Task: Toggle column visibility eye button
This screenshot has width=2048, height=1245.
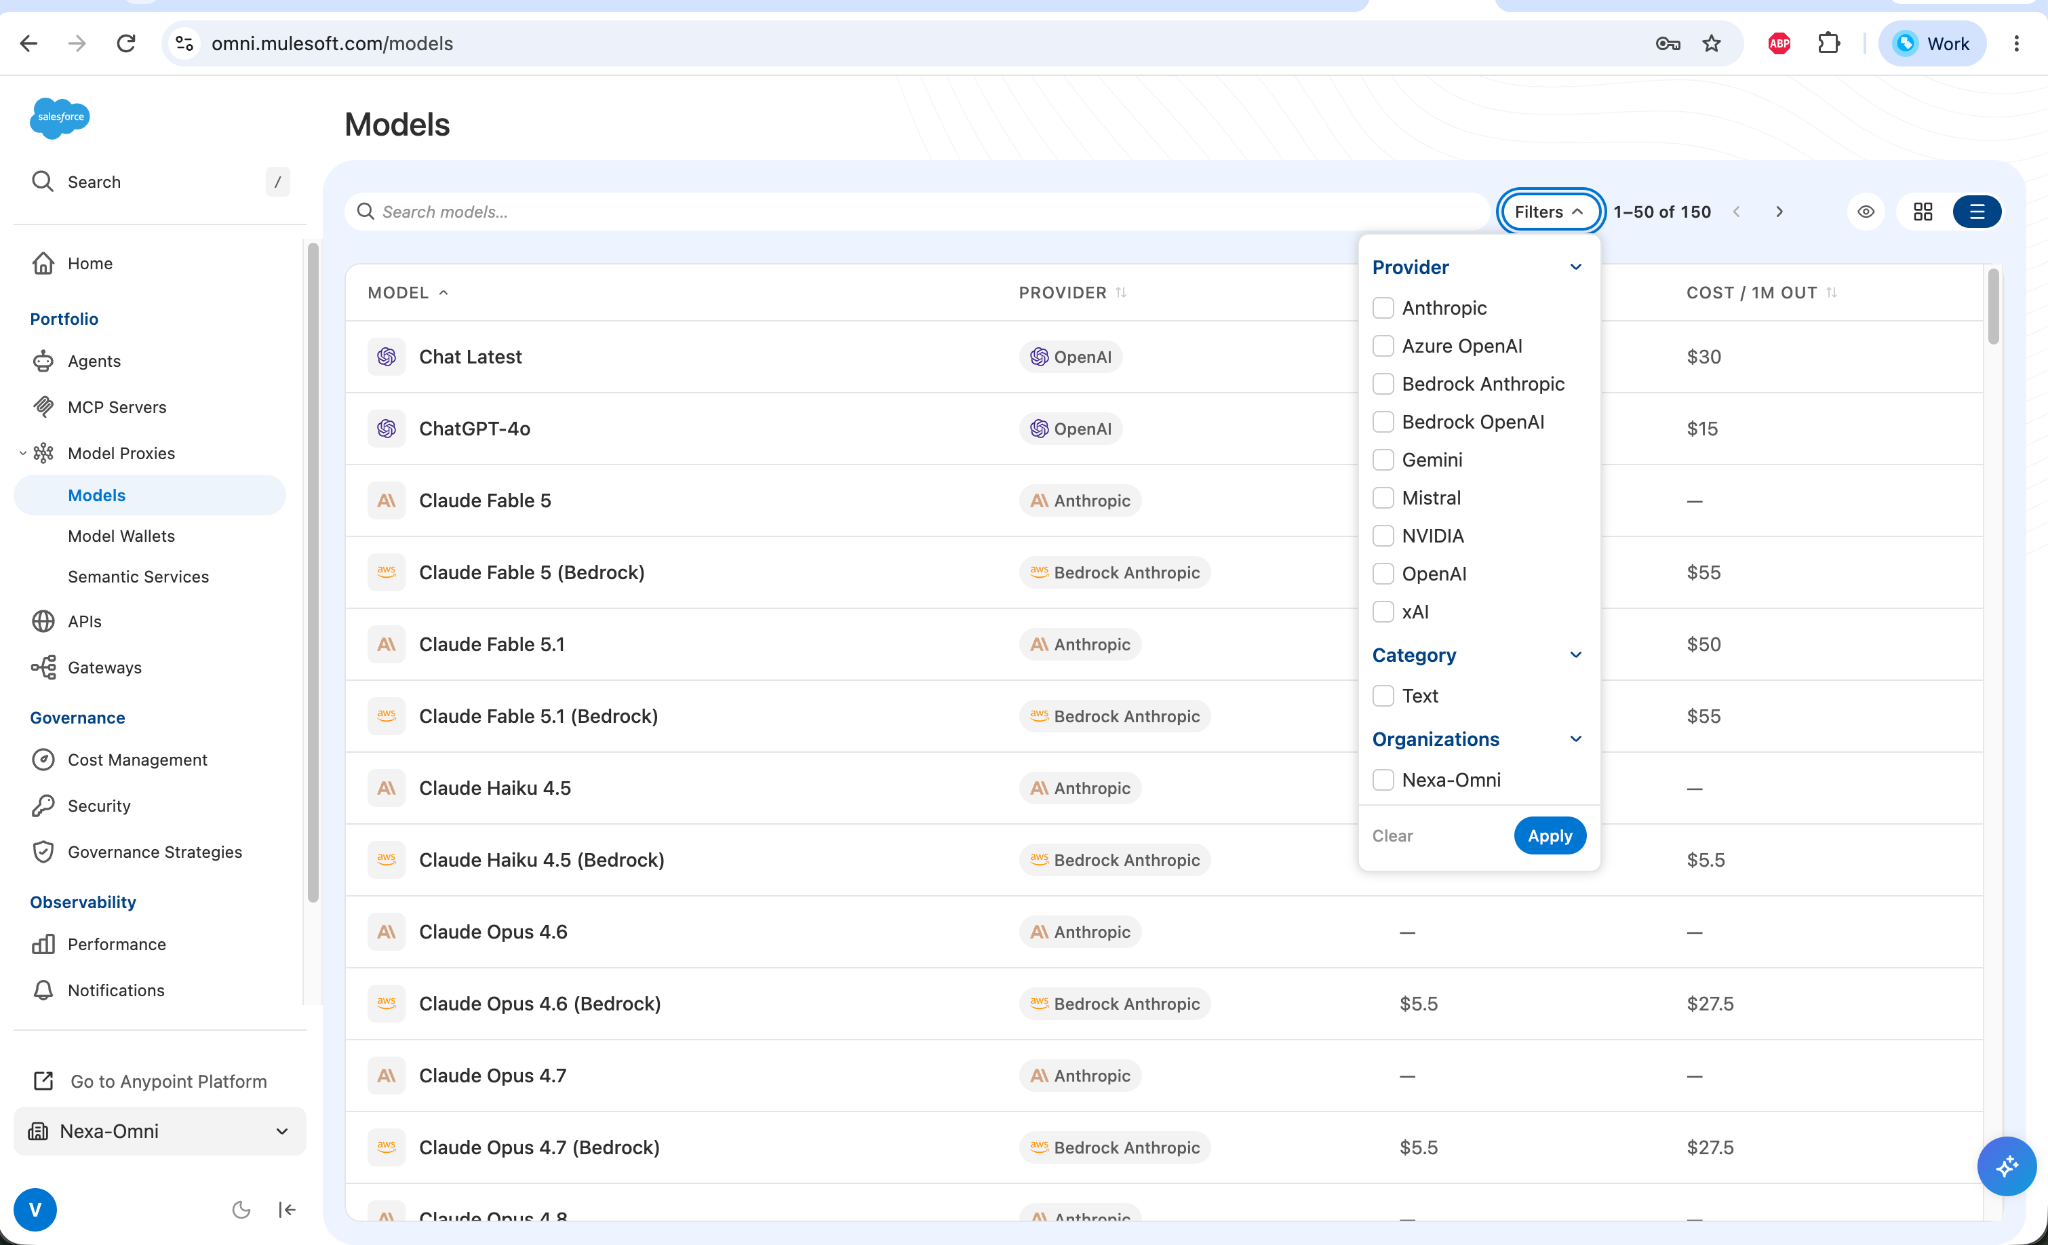Action: point(1866,212)
